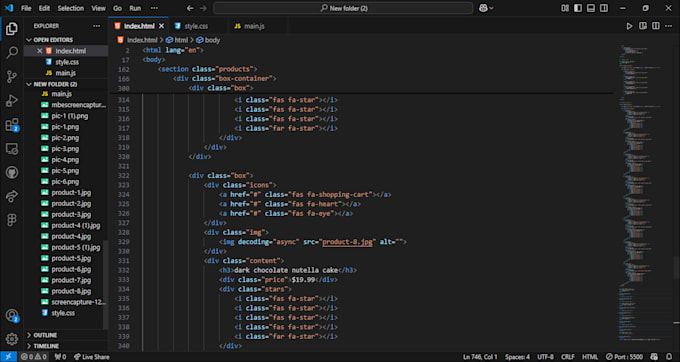Open the Selection menu
This screenshot has width=680, height=362.
tap(71, 8)
